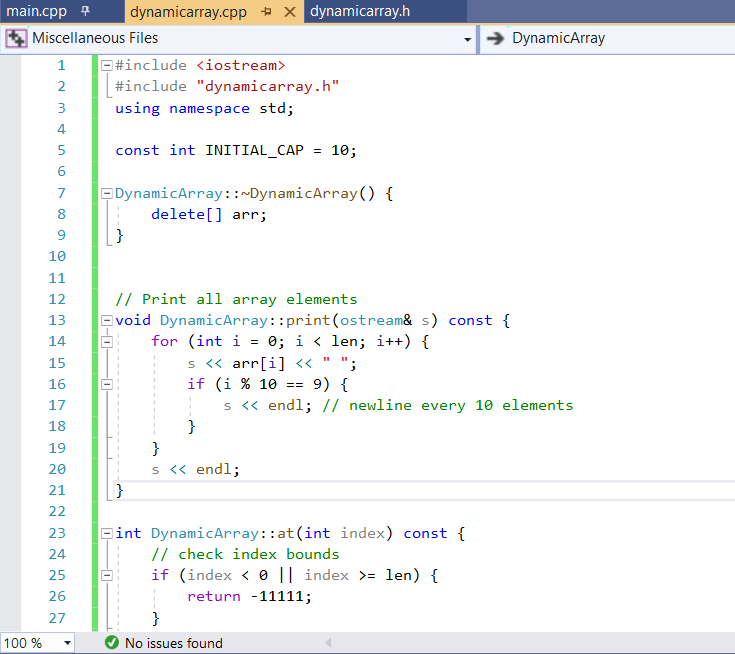
Task: Click 'return' keyword on line 26
Action: click(x=214, y=596)
